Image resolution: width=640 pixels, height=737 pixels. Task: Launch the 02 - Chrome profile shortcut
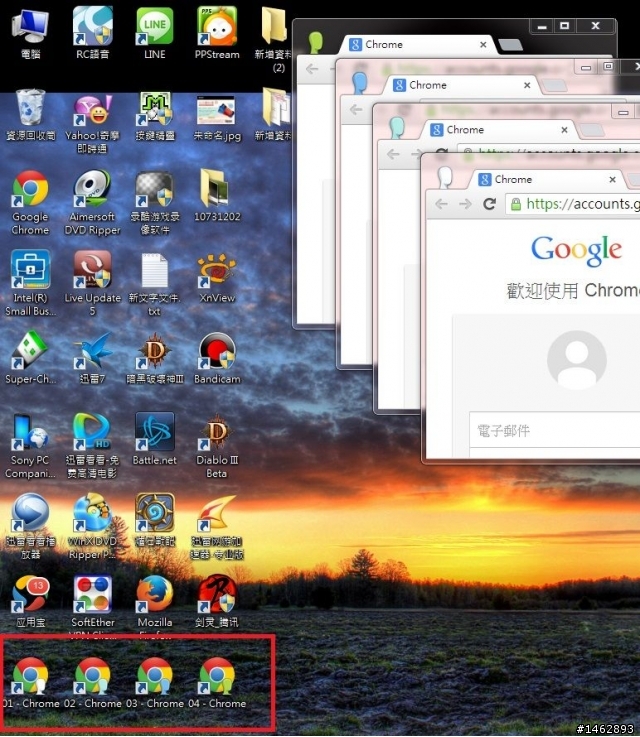92,683
